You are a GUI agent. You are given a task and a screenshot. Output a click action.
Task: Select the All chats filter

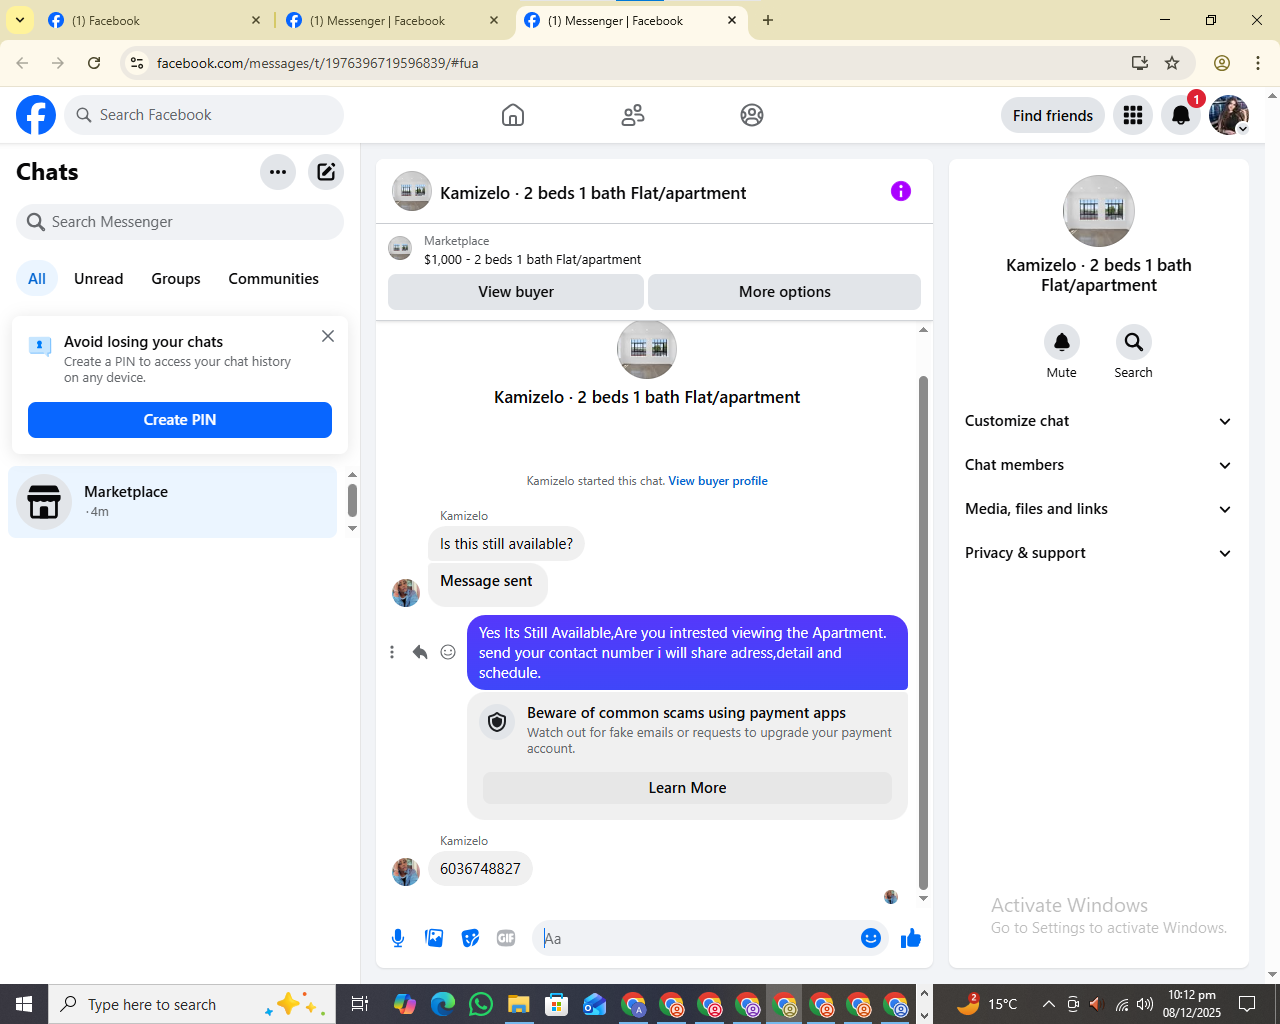point(37,279)
